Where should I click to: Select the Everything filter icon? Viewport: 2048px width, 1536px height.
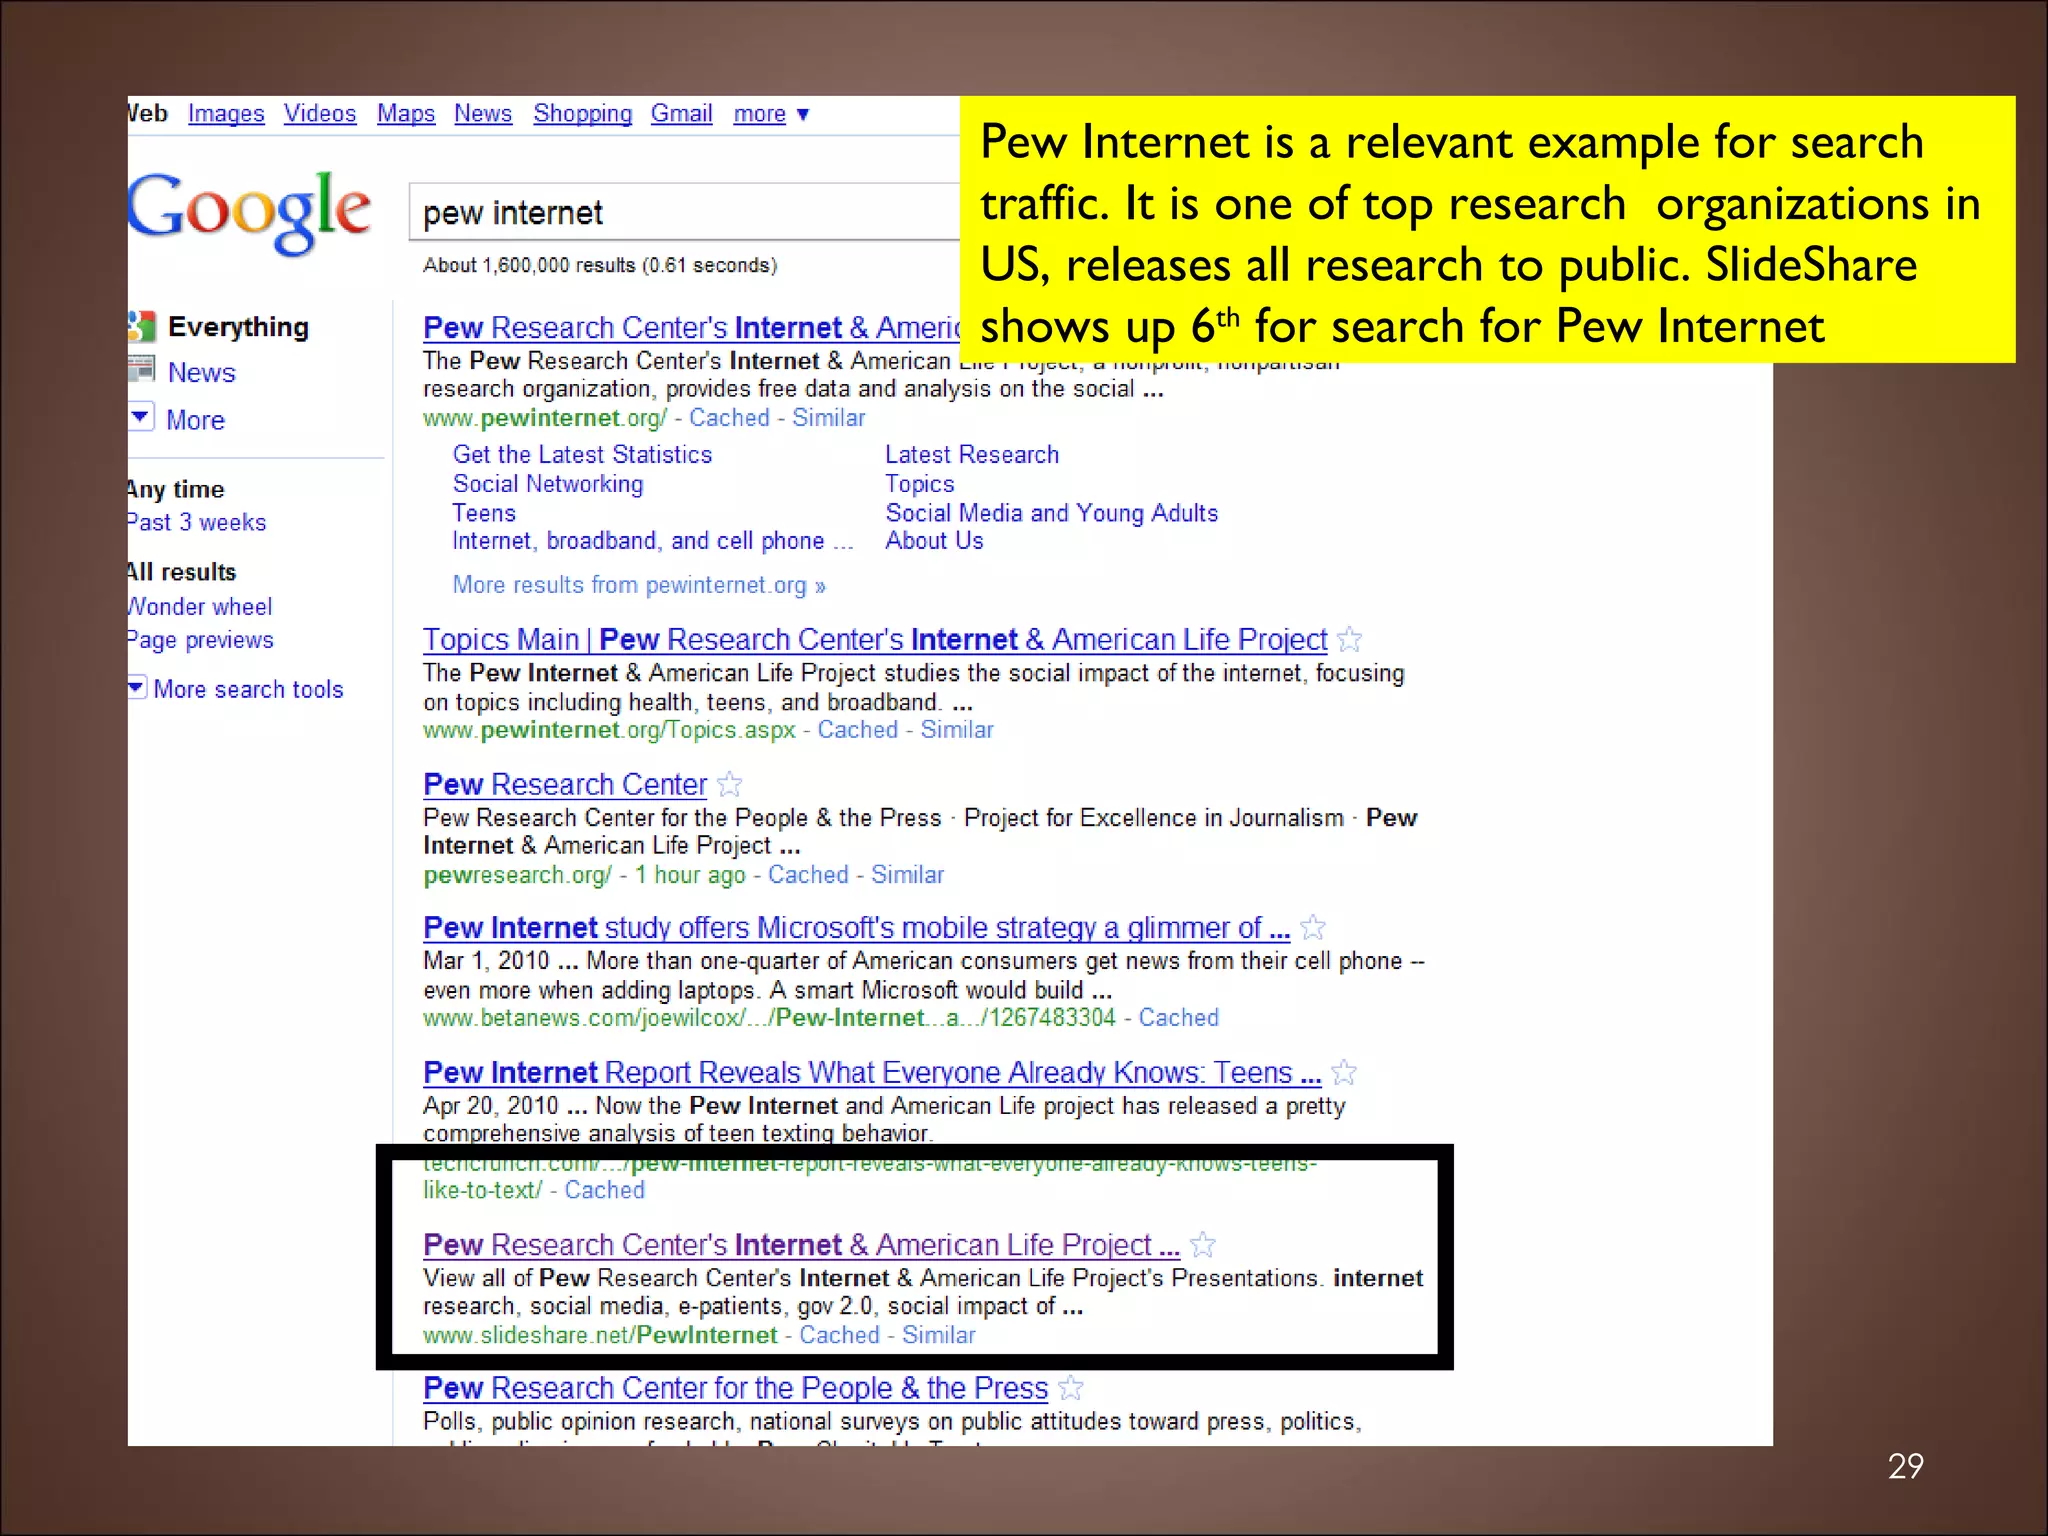click(x=142, y=326)
